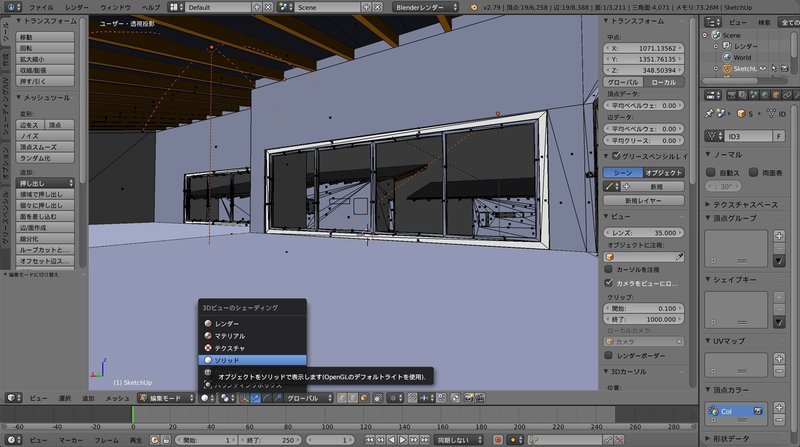Click play animation forward button

pyautogui.click(x=403, y=440)
